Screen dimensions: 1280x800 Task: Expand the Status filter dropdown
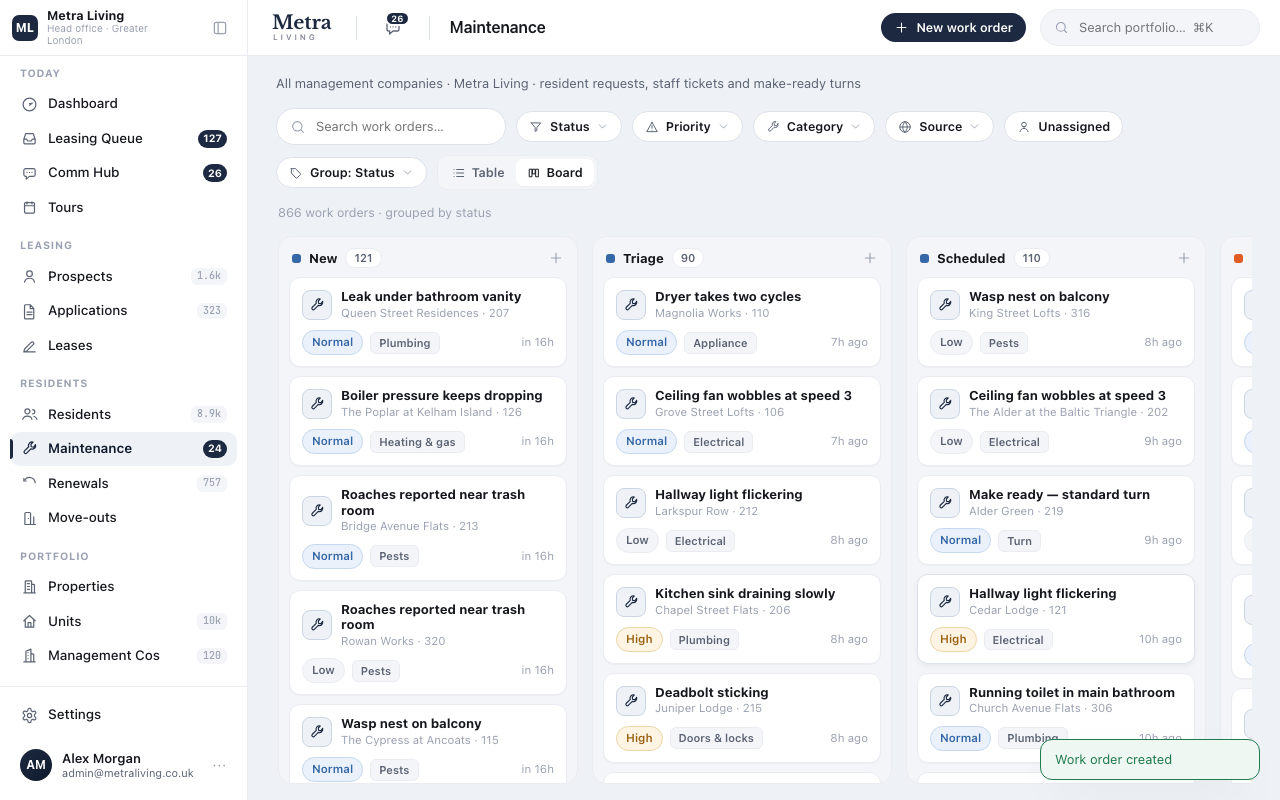(569, 127)
